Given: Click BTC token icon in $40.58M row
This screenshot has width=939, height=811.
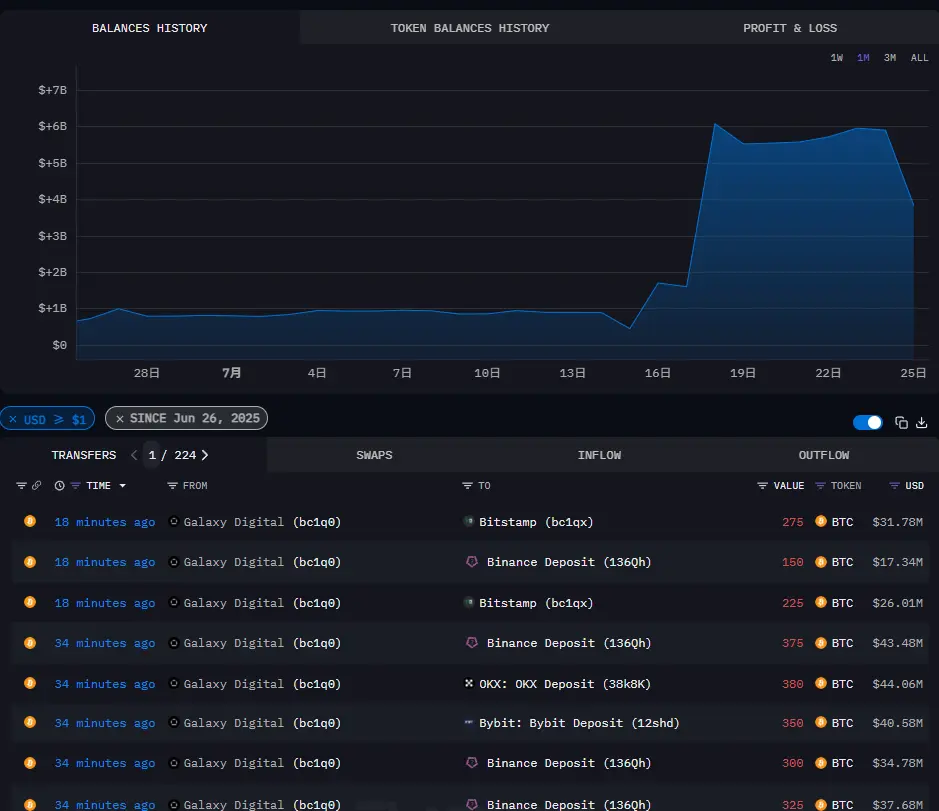Looking at the screenshot, I should pyautogui.click(x=821, y=722).
